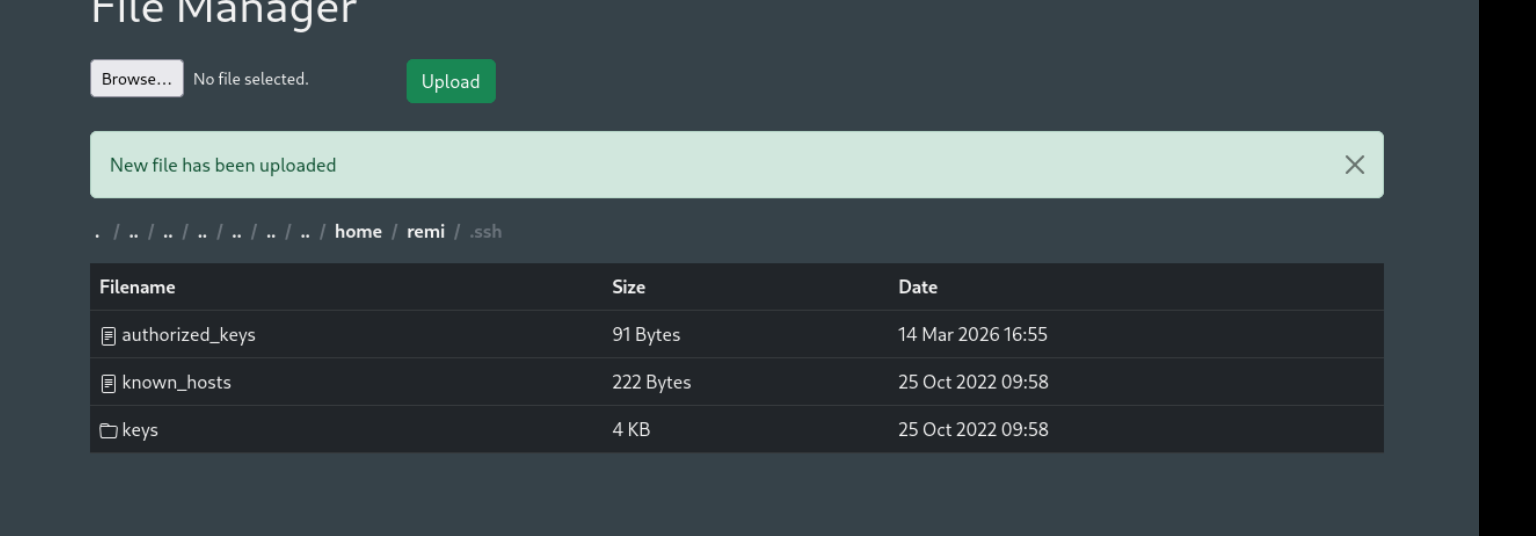This screenshot has height=536, width=1536.
Task: Click the authorized_keys file icon
Action: point(109,336)
